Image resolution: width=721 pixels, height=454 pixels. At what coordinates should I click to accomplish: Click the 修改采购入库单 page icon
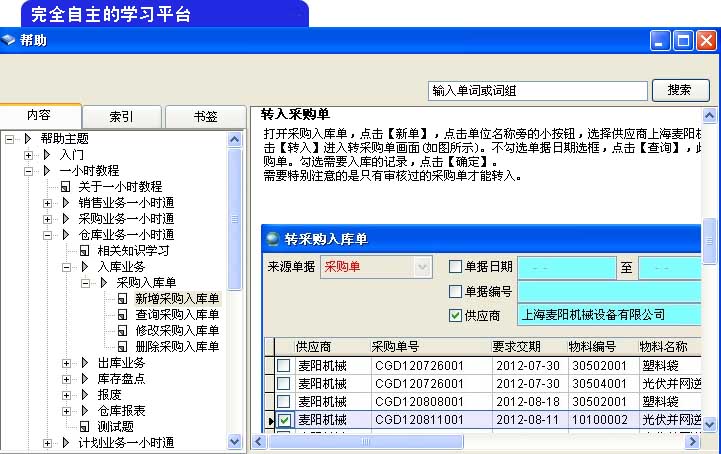[123, 331]
